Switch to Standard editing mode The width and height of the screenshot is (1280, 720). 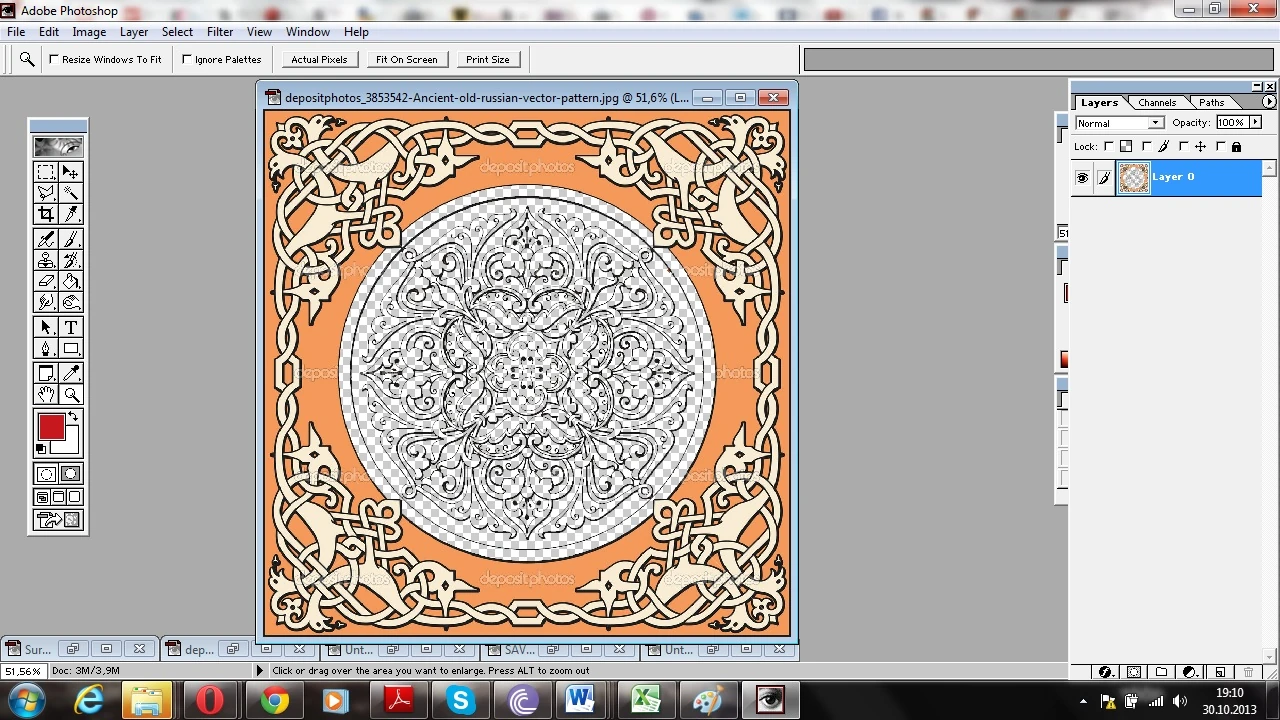point(46,474)
